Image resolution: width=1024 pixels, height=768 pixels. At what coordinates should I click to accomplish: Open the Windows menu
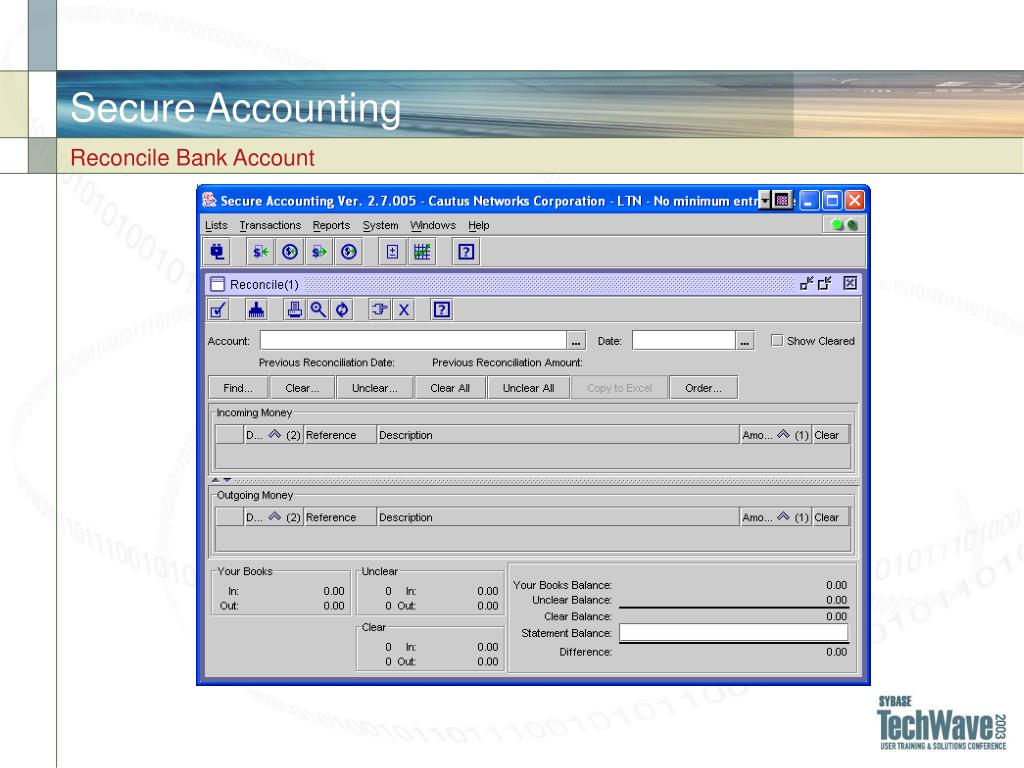click(x=432, y=225)
